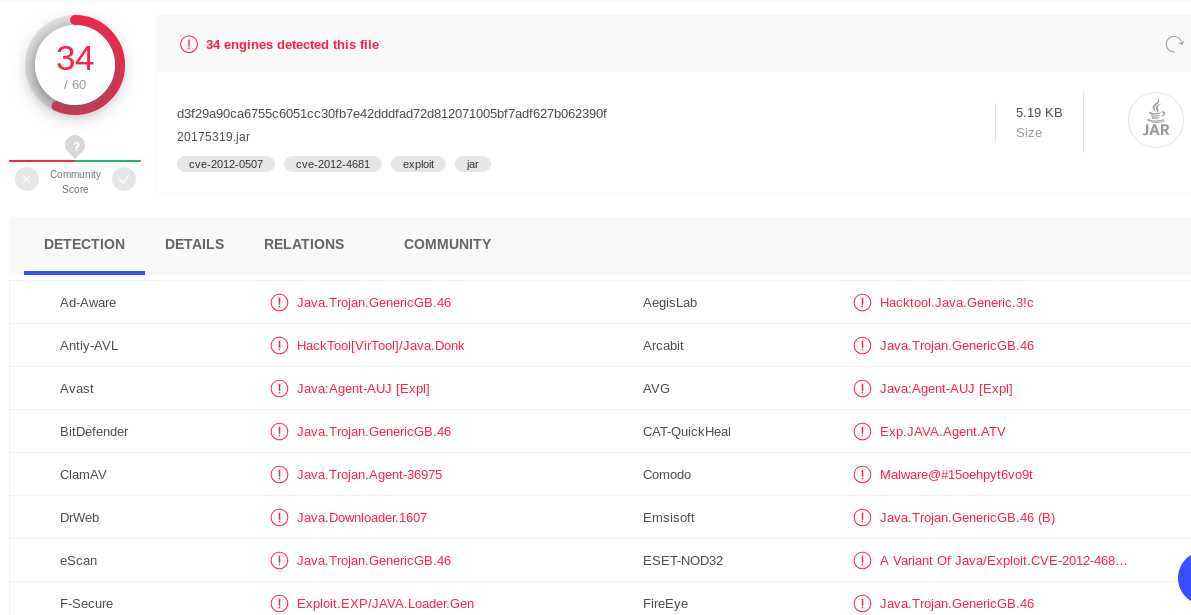1191x615 pixels.
Task: Click the reanalyze refresh icon
Action: click(1174, 44)
